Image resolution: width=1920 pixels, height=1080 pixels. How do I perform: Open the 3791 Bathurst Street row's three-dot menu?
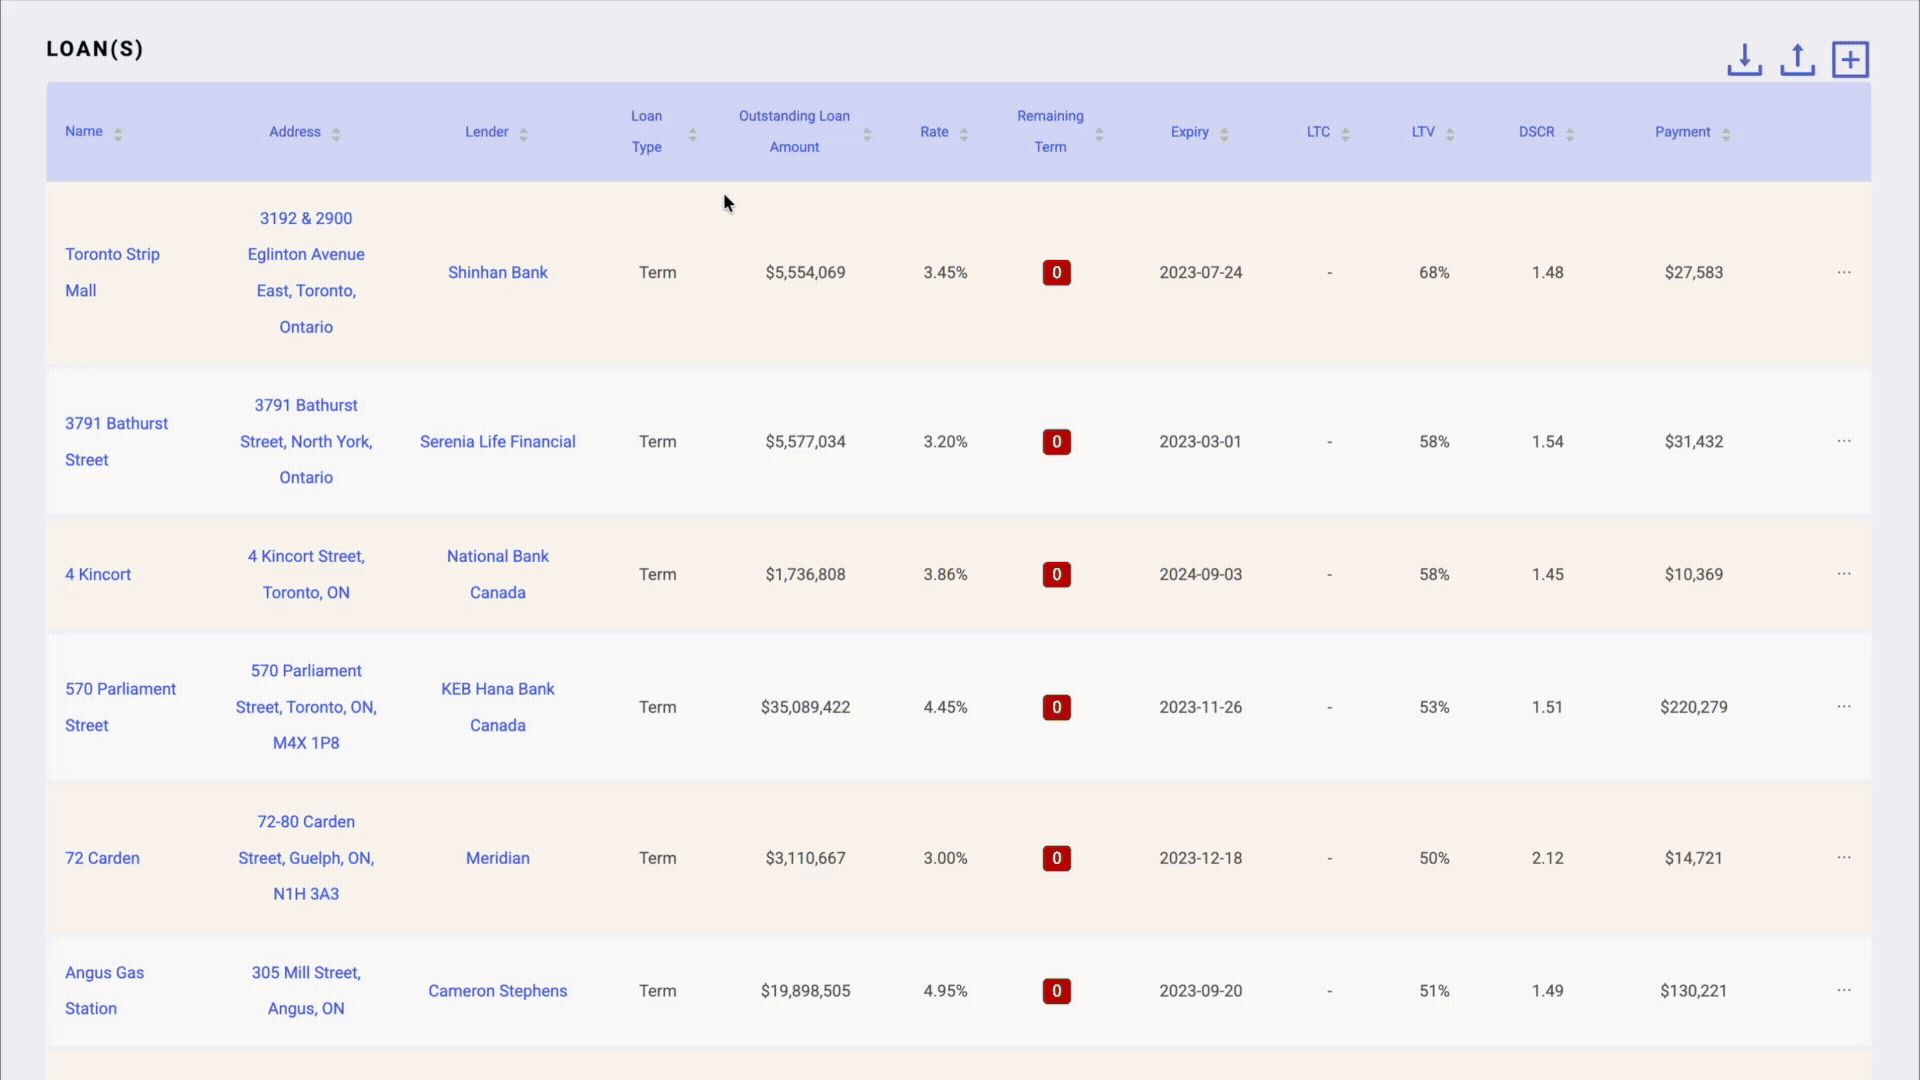pos(1843,441)
